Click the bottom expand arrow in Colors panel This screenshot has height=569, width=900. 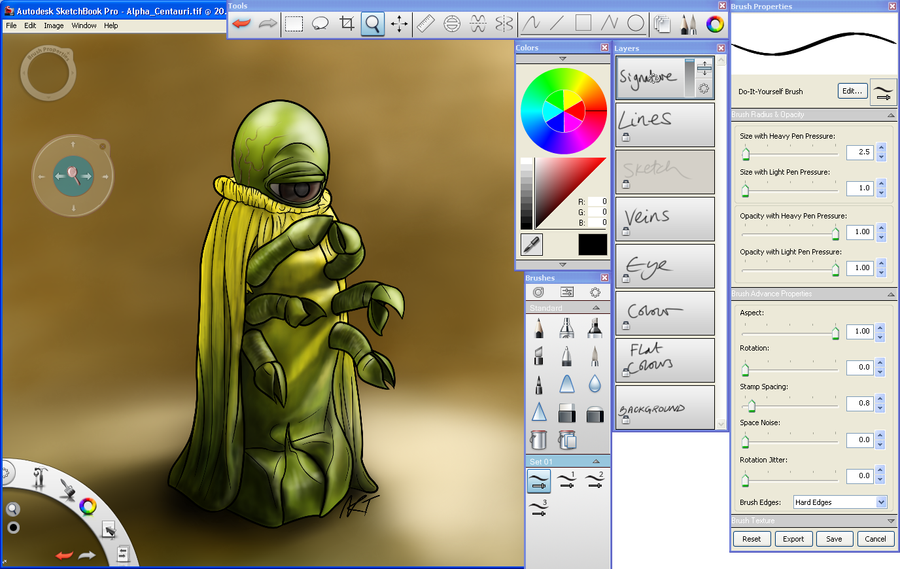pos(562,265)
